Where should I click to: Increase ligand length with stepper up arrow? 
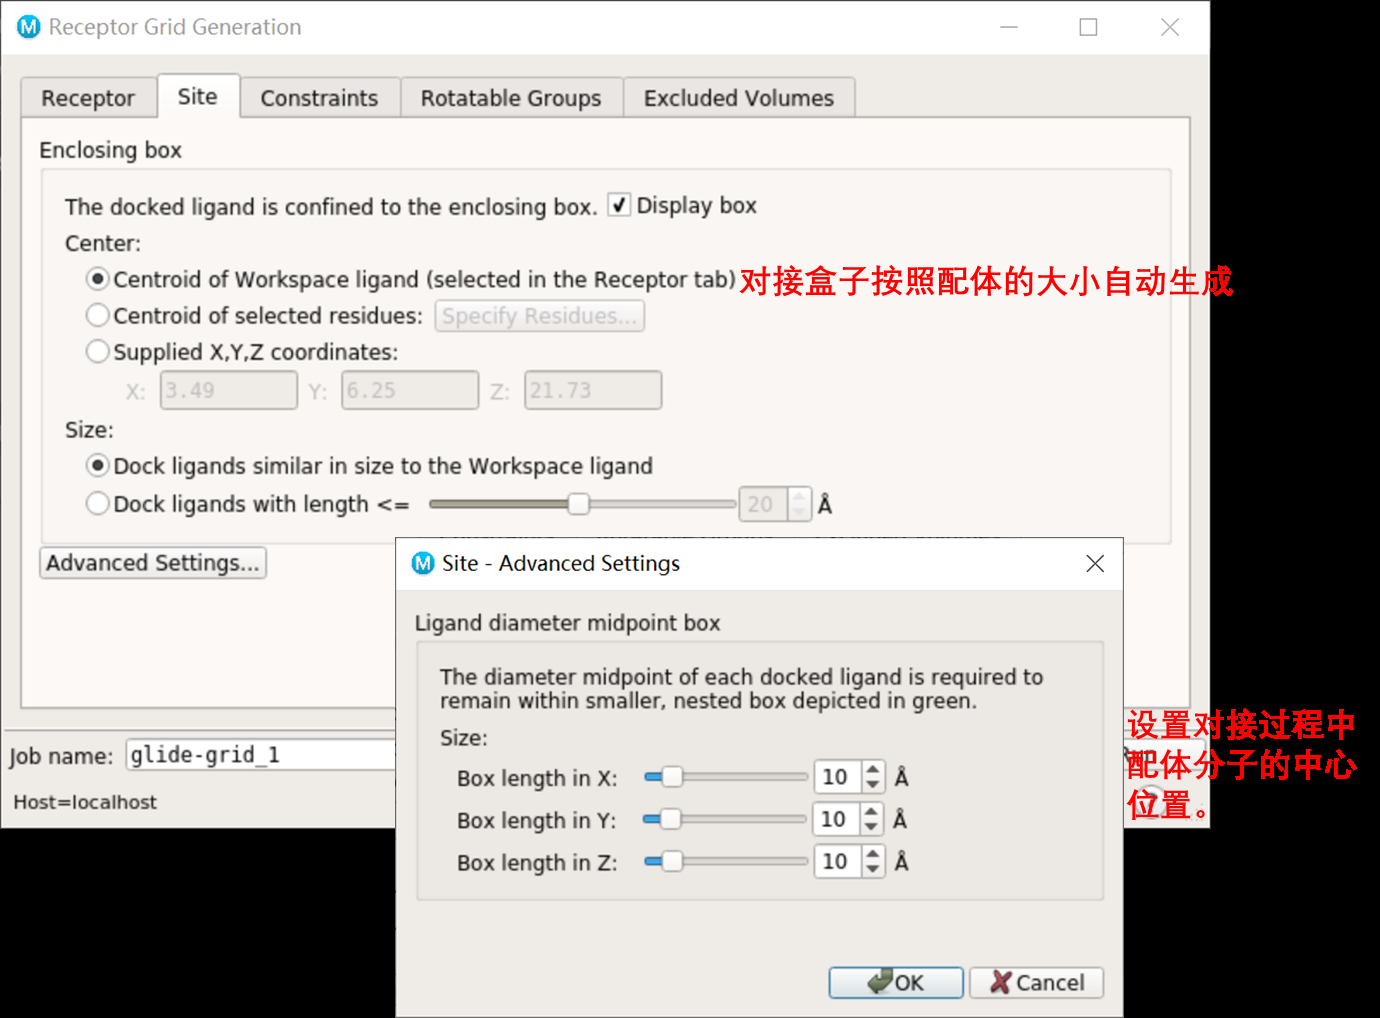tap(799, 496)
